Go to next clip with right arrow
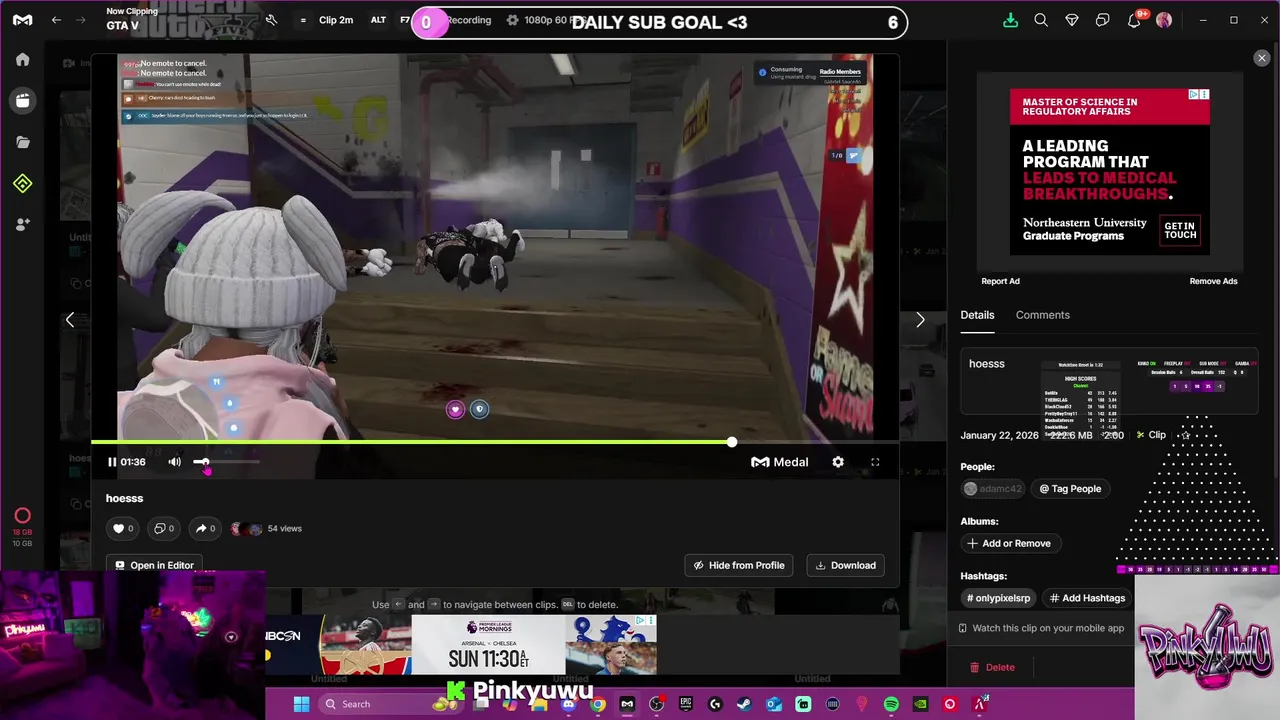The height and width of the screenshot is (720, 1280). coord(921,320)
